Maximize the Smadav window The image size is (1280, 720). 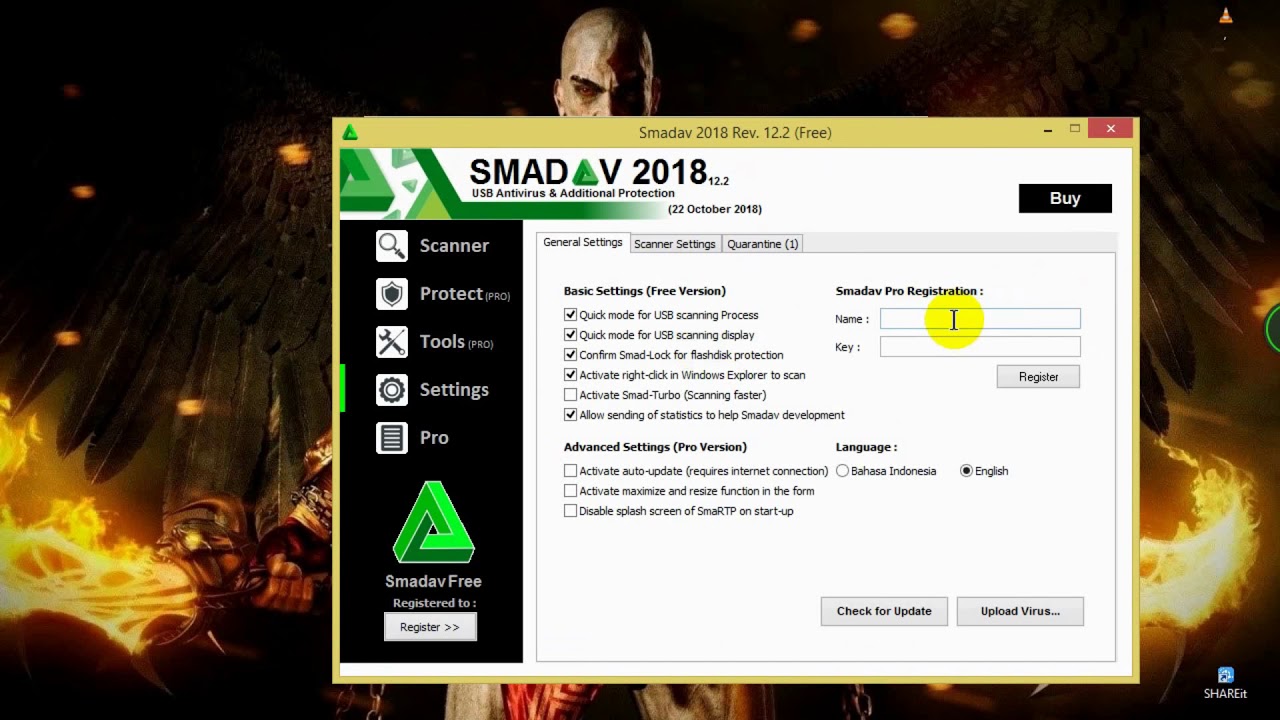[1075, 129]
